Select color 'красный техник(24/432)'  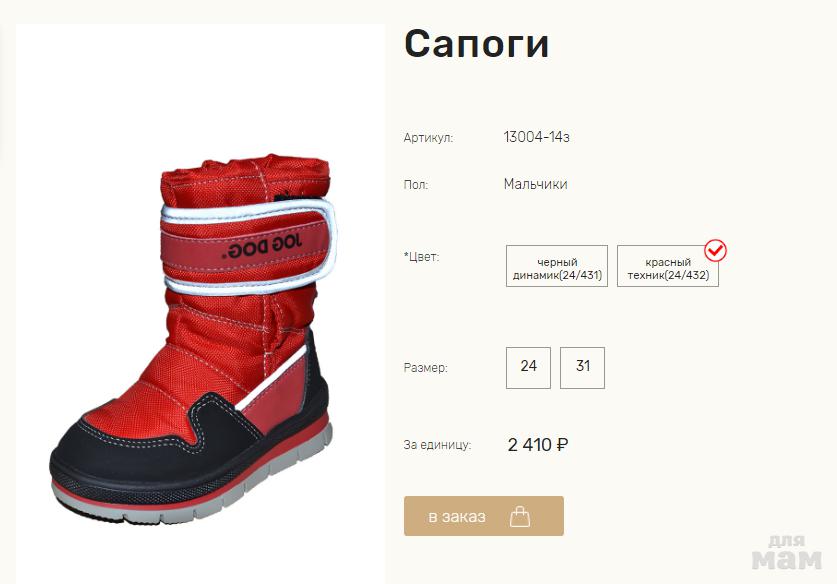click(x=668, y=266)
